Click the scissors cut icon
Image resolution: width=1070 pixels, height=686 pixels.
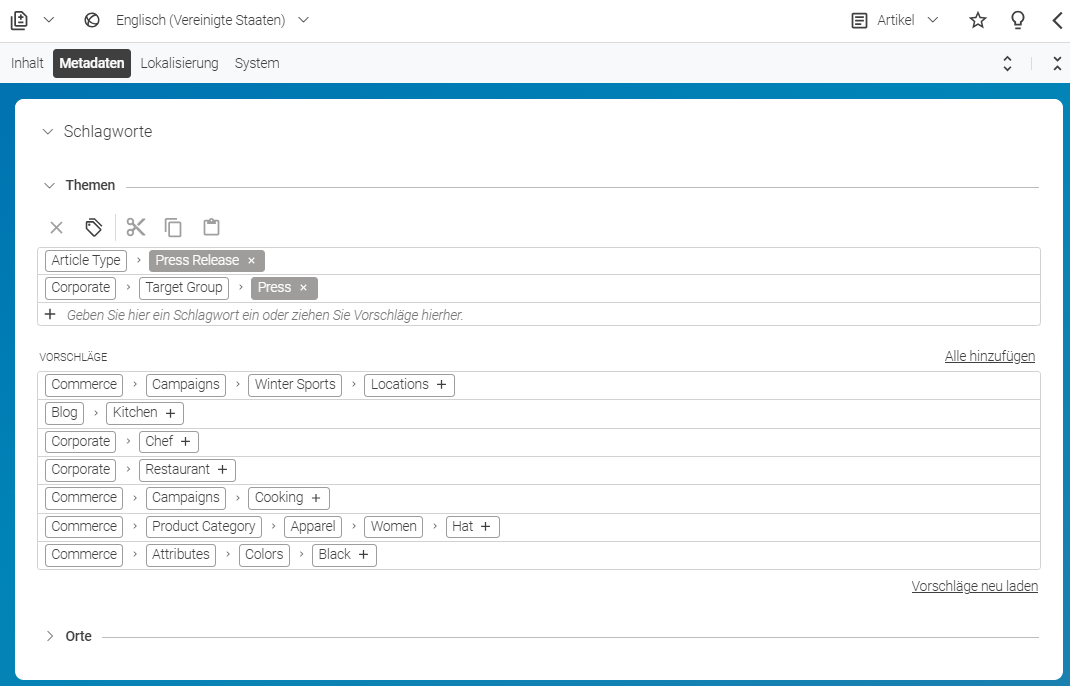136,227
